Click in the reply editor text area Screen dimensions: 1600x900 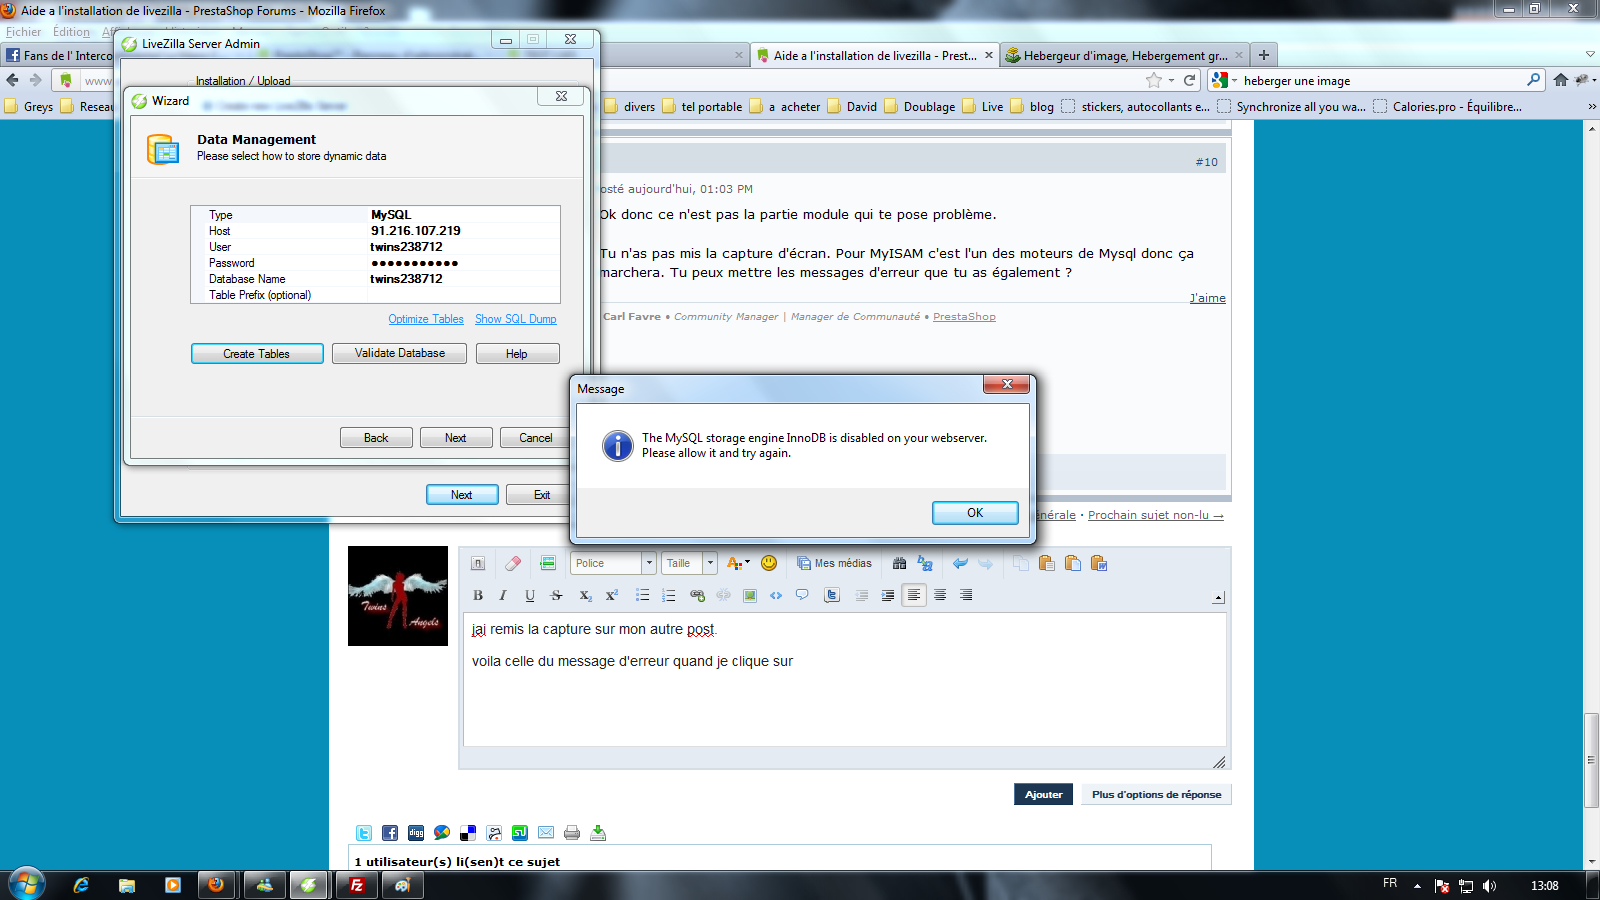(x=844, y=680)
